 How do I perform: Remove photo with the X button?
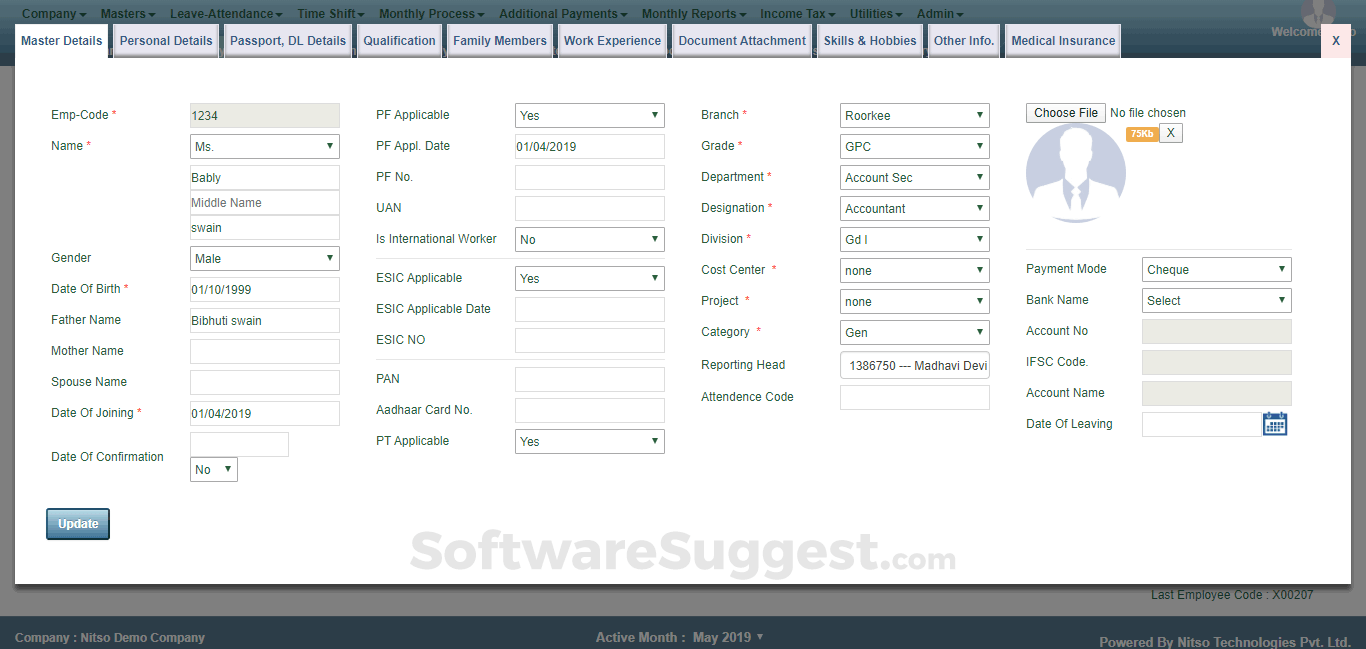1171,133
